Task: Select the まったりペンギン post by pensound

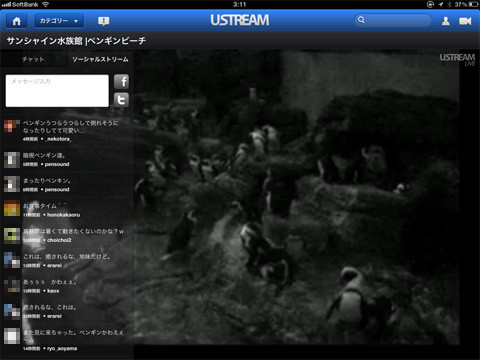Action: pyautogui.click(x=67, y=185)
